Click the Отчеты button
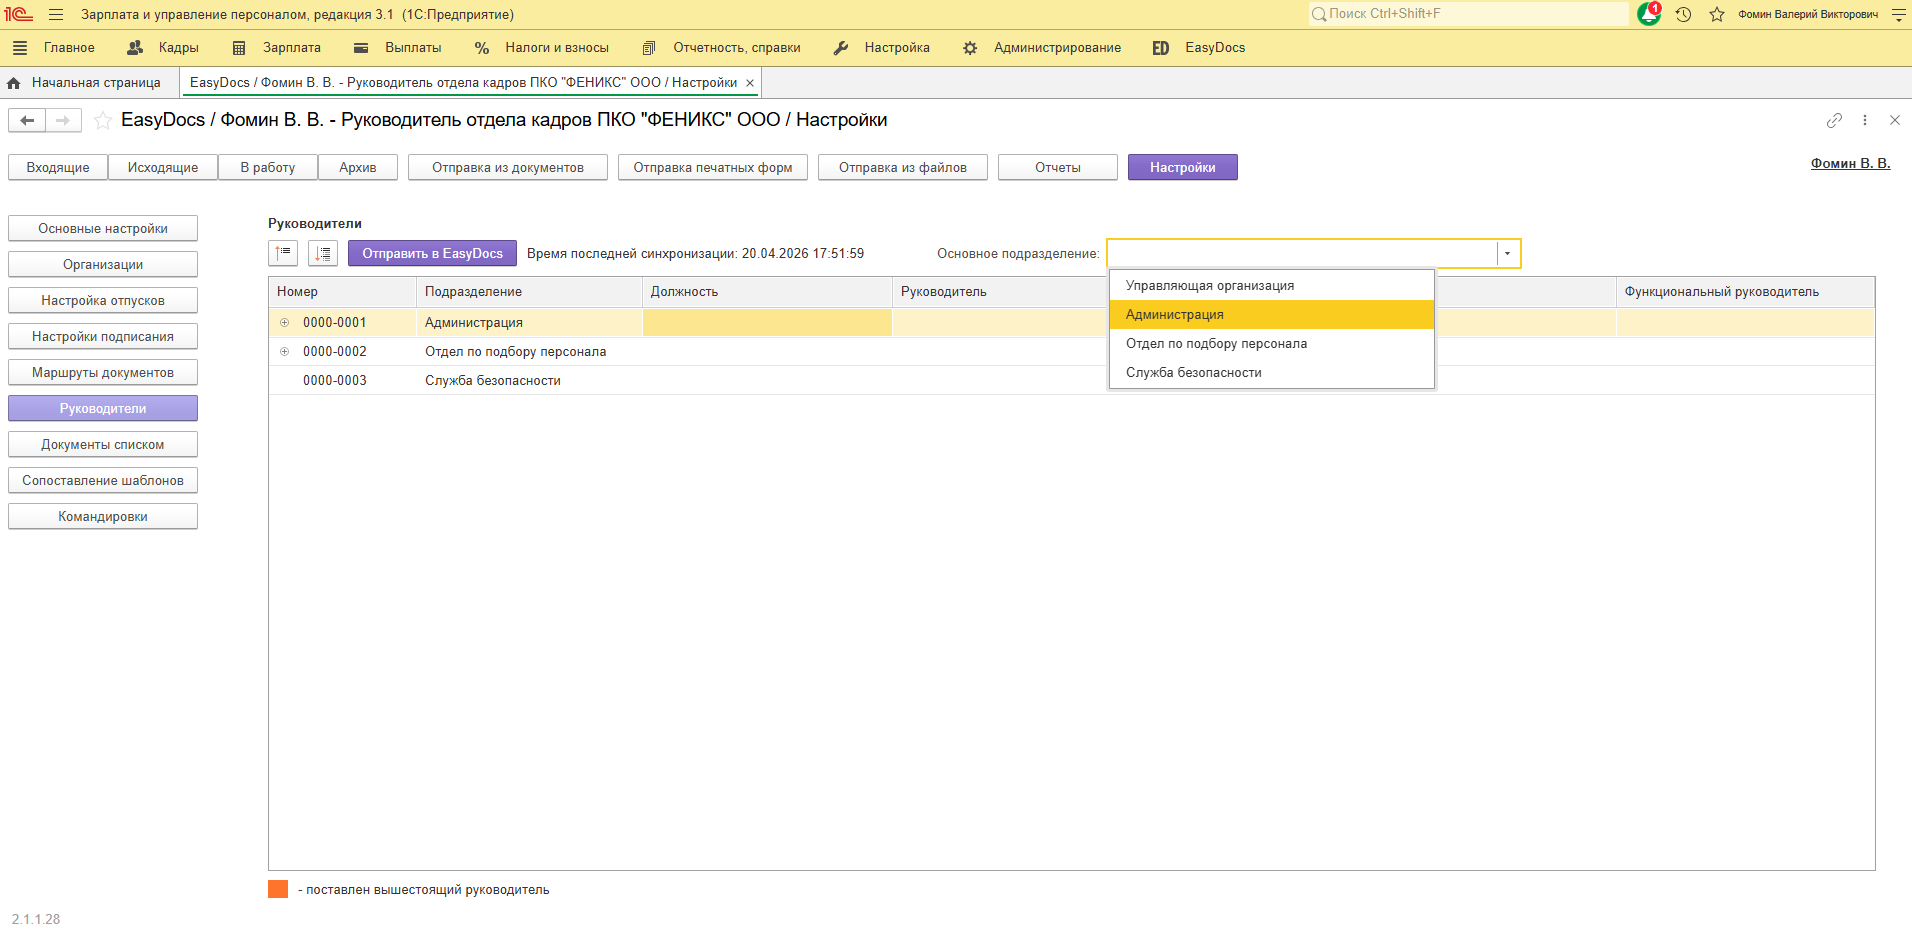 (1058, 167)
